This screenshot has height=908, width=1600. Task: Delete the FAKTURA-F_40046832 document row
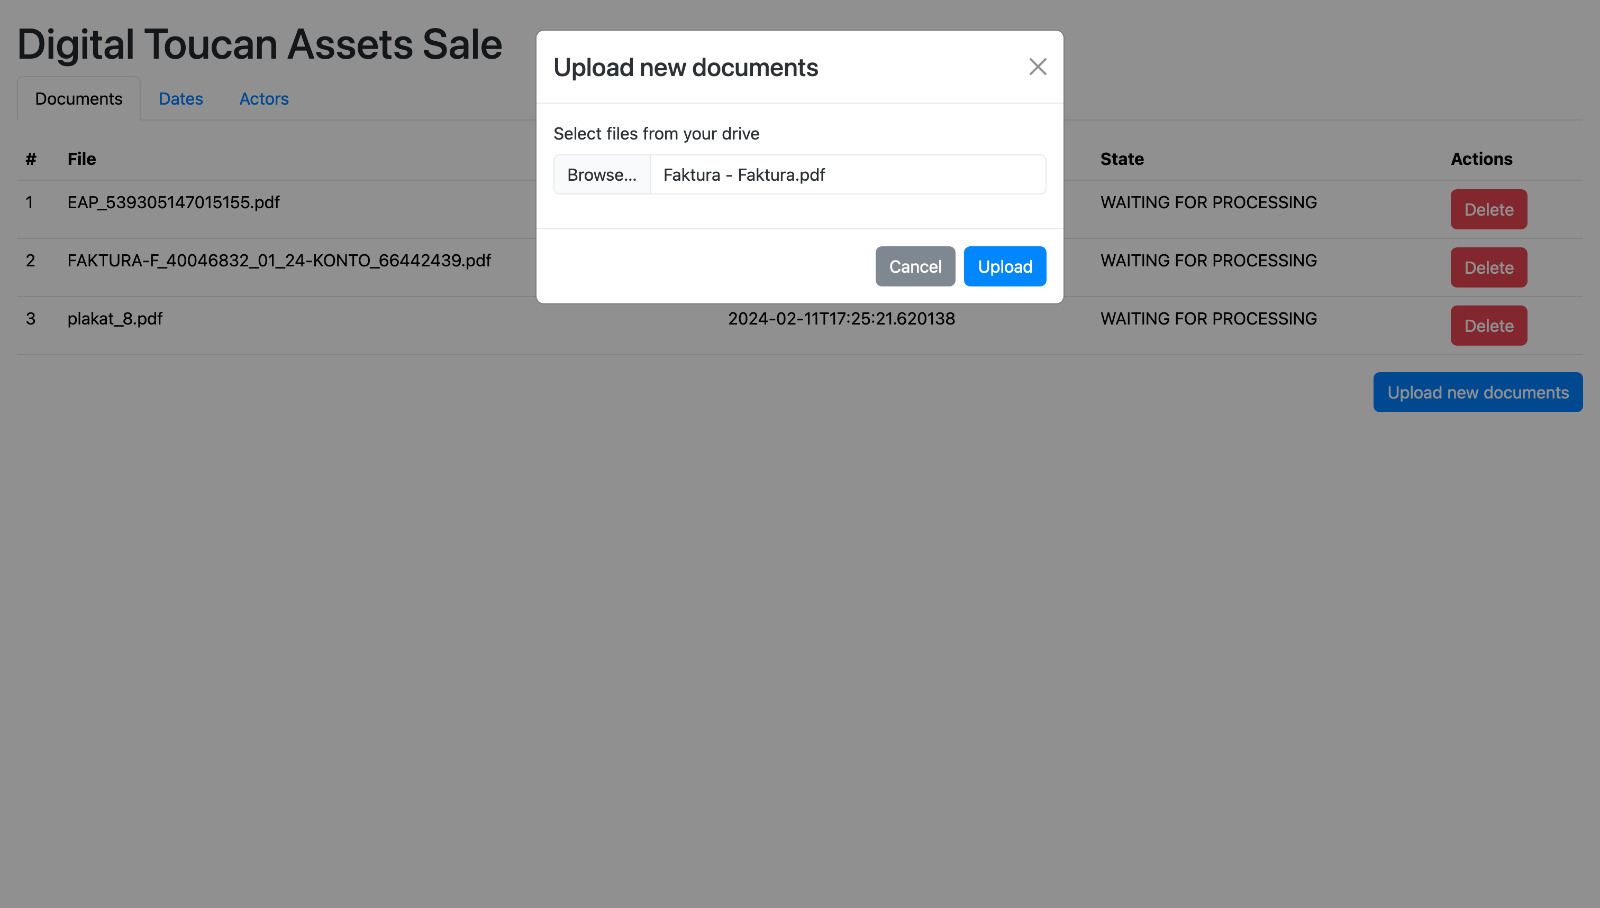click(x=1488, y=268)
